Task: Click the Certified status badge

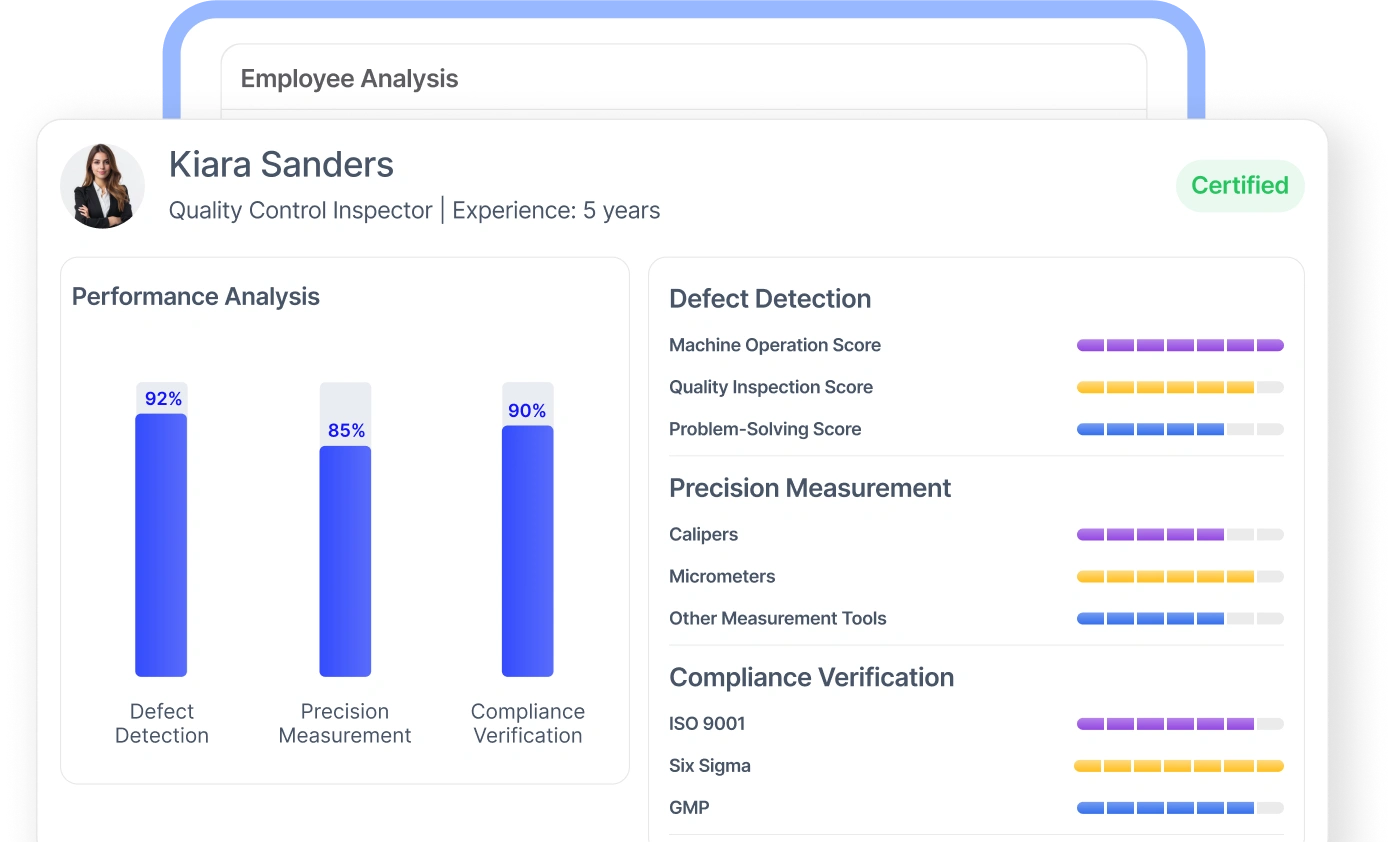Action: [x=1240, y=186]
